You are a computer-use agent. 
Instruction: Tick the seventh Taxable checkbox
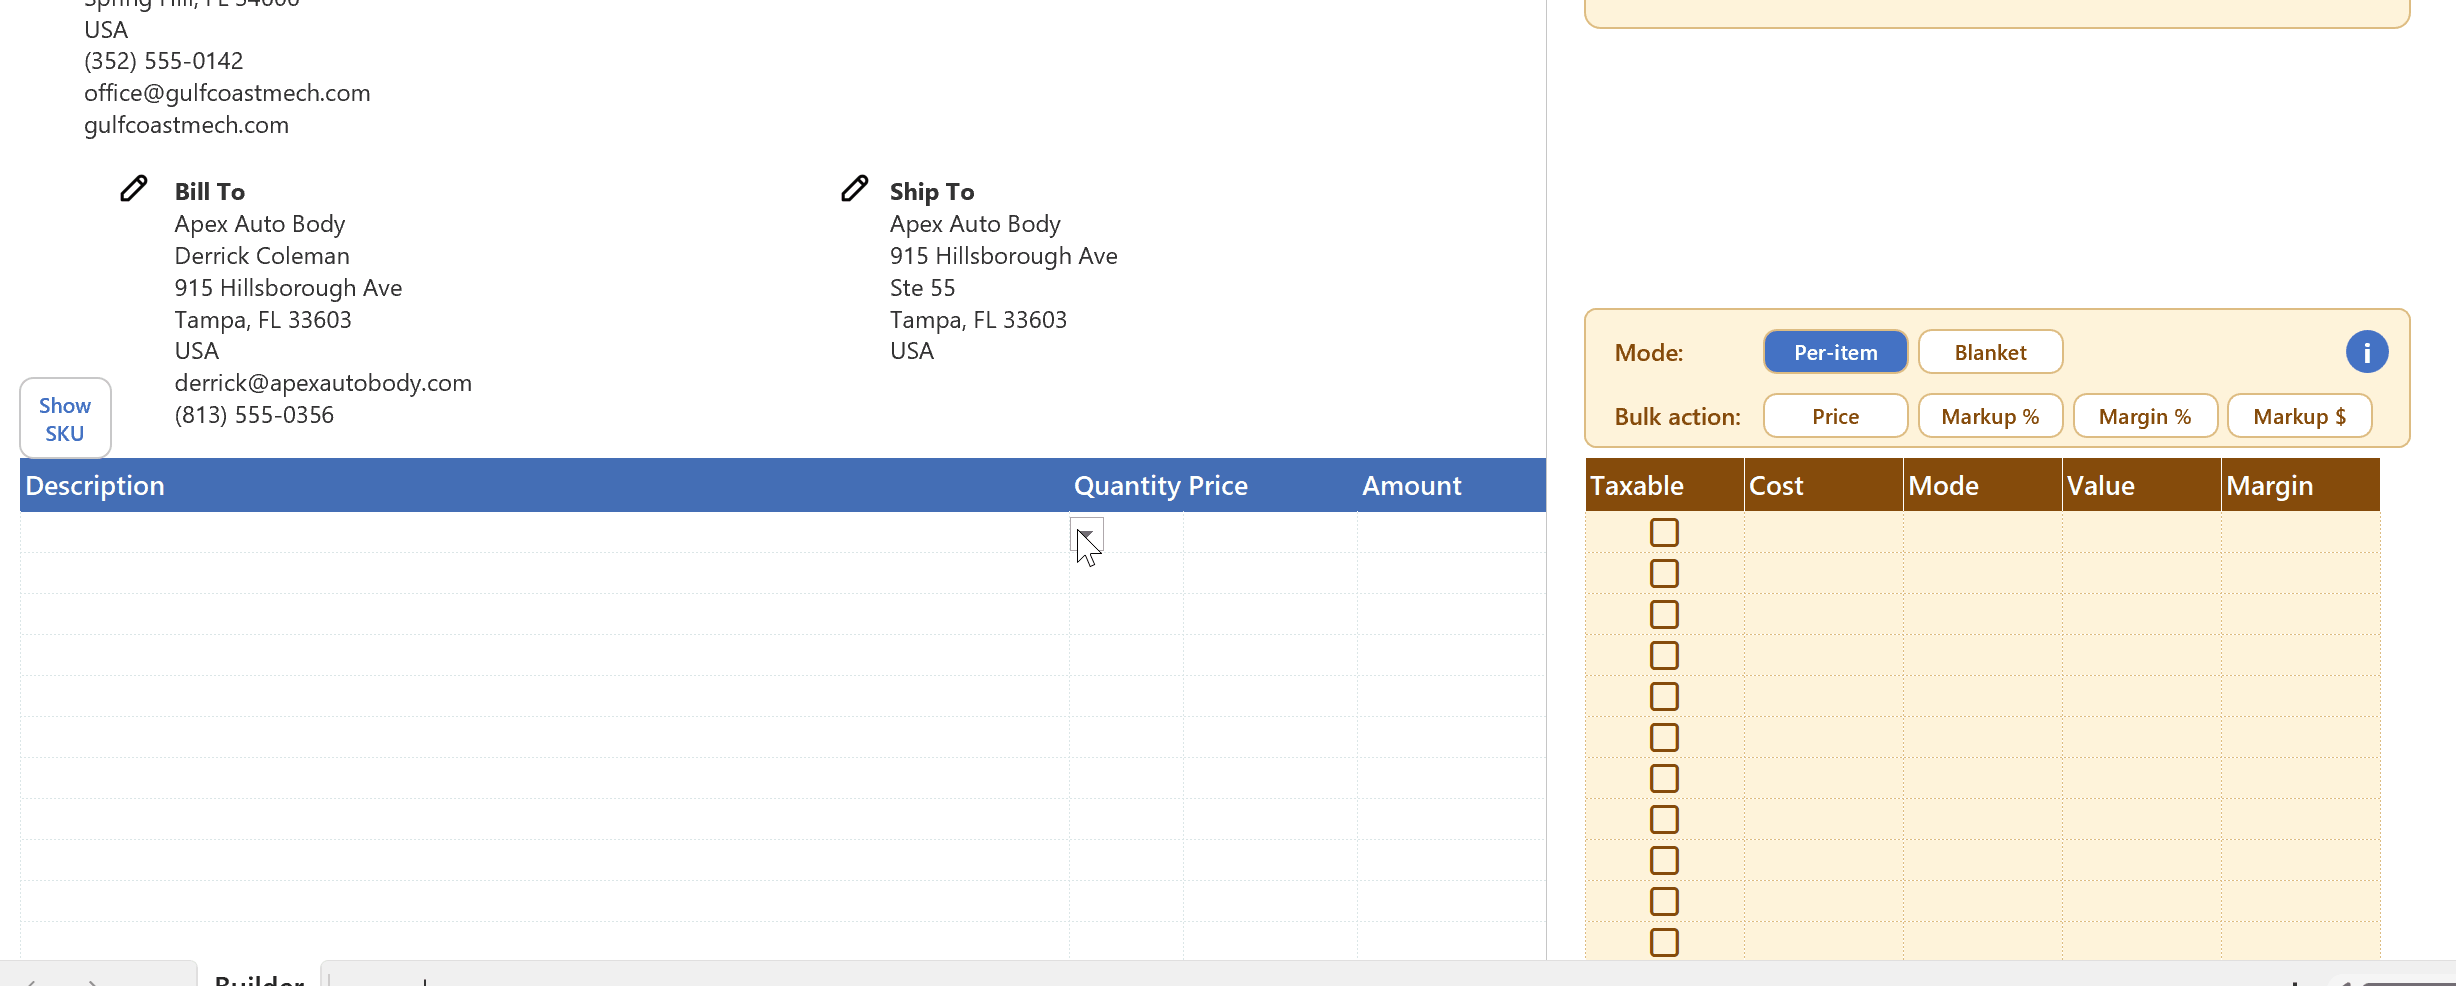pos(1664,779)
